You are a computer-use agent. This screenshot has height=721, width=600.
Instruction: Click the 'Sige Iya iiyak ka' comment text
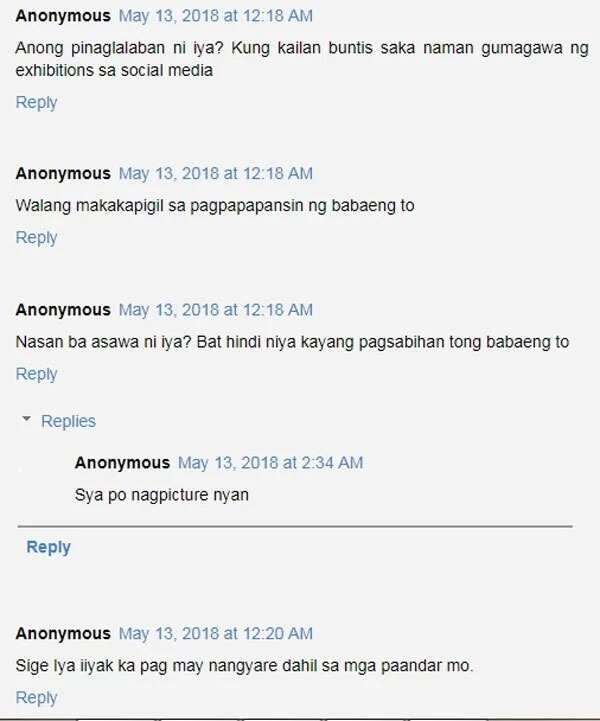point(244,665)
